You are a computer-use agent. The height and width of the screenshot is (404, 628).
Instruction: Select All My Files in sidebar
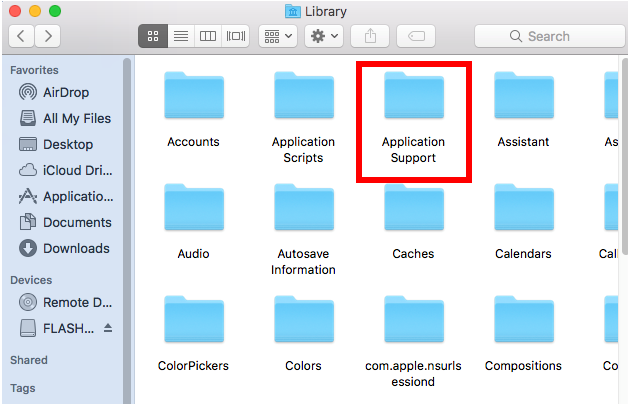(x=65, y=119)
